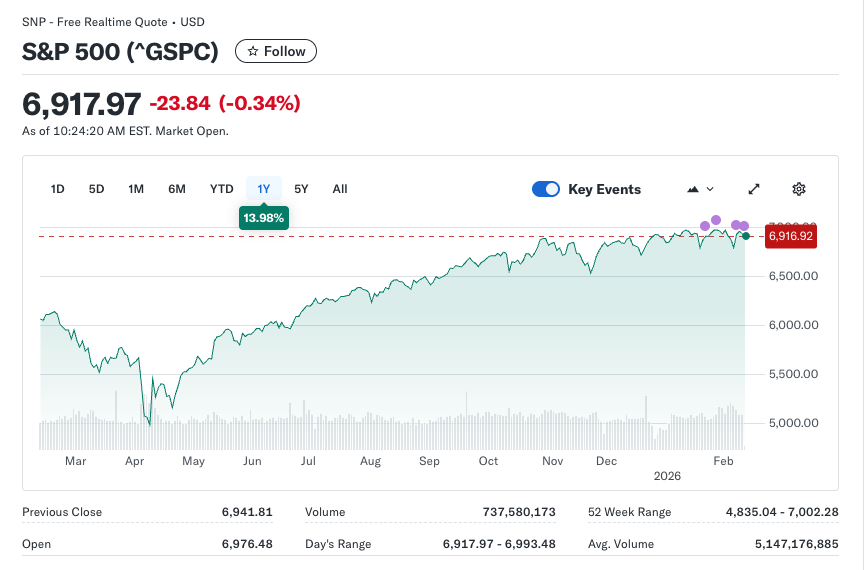The height and width of the screenshot is (570, 866).
Task: Show the 6M chart range
Action: 177,189
